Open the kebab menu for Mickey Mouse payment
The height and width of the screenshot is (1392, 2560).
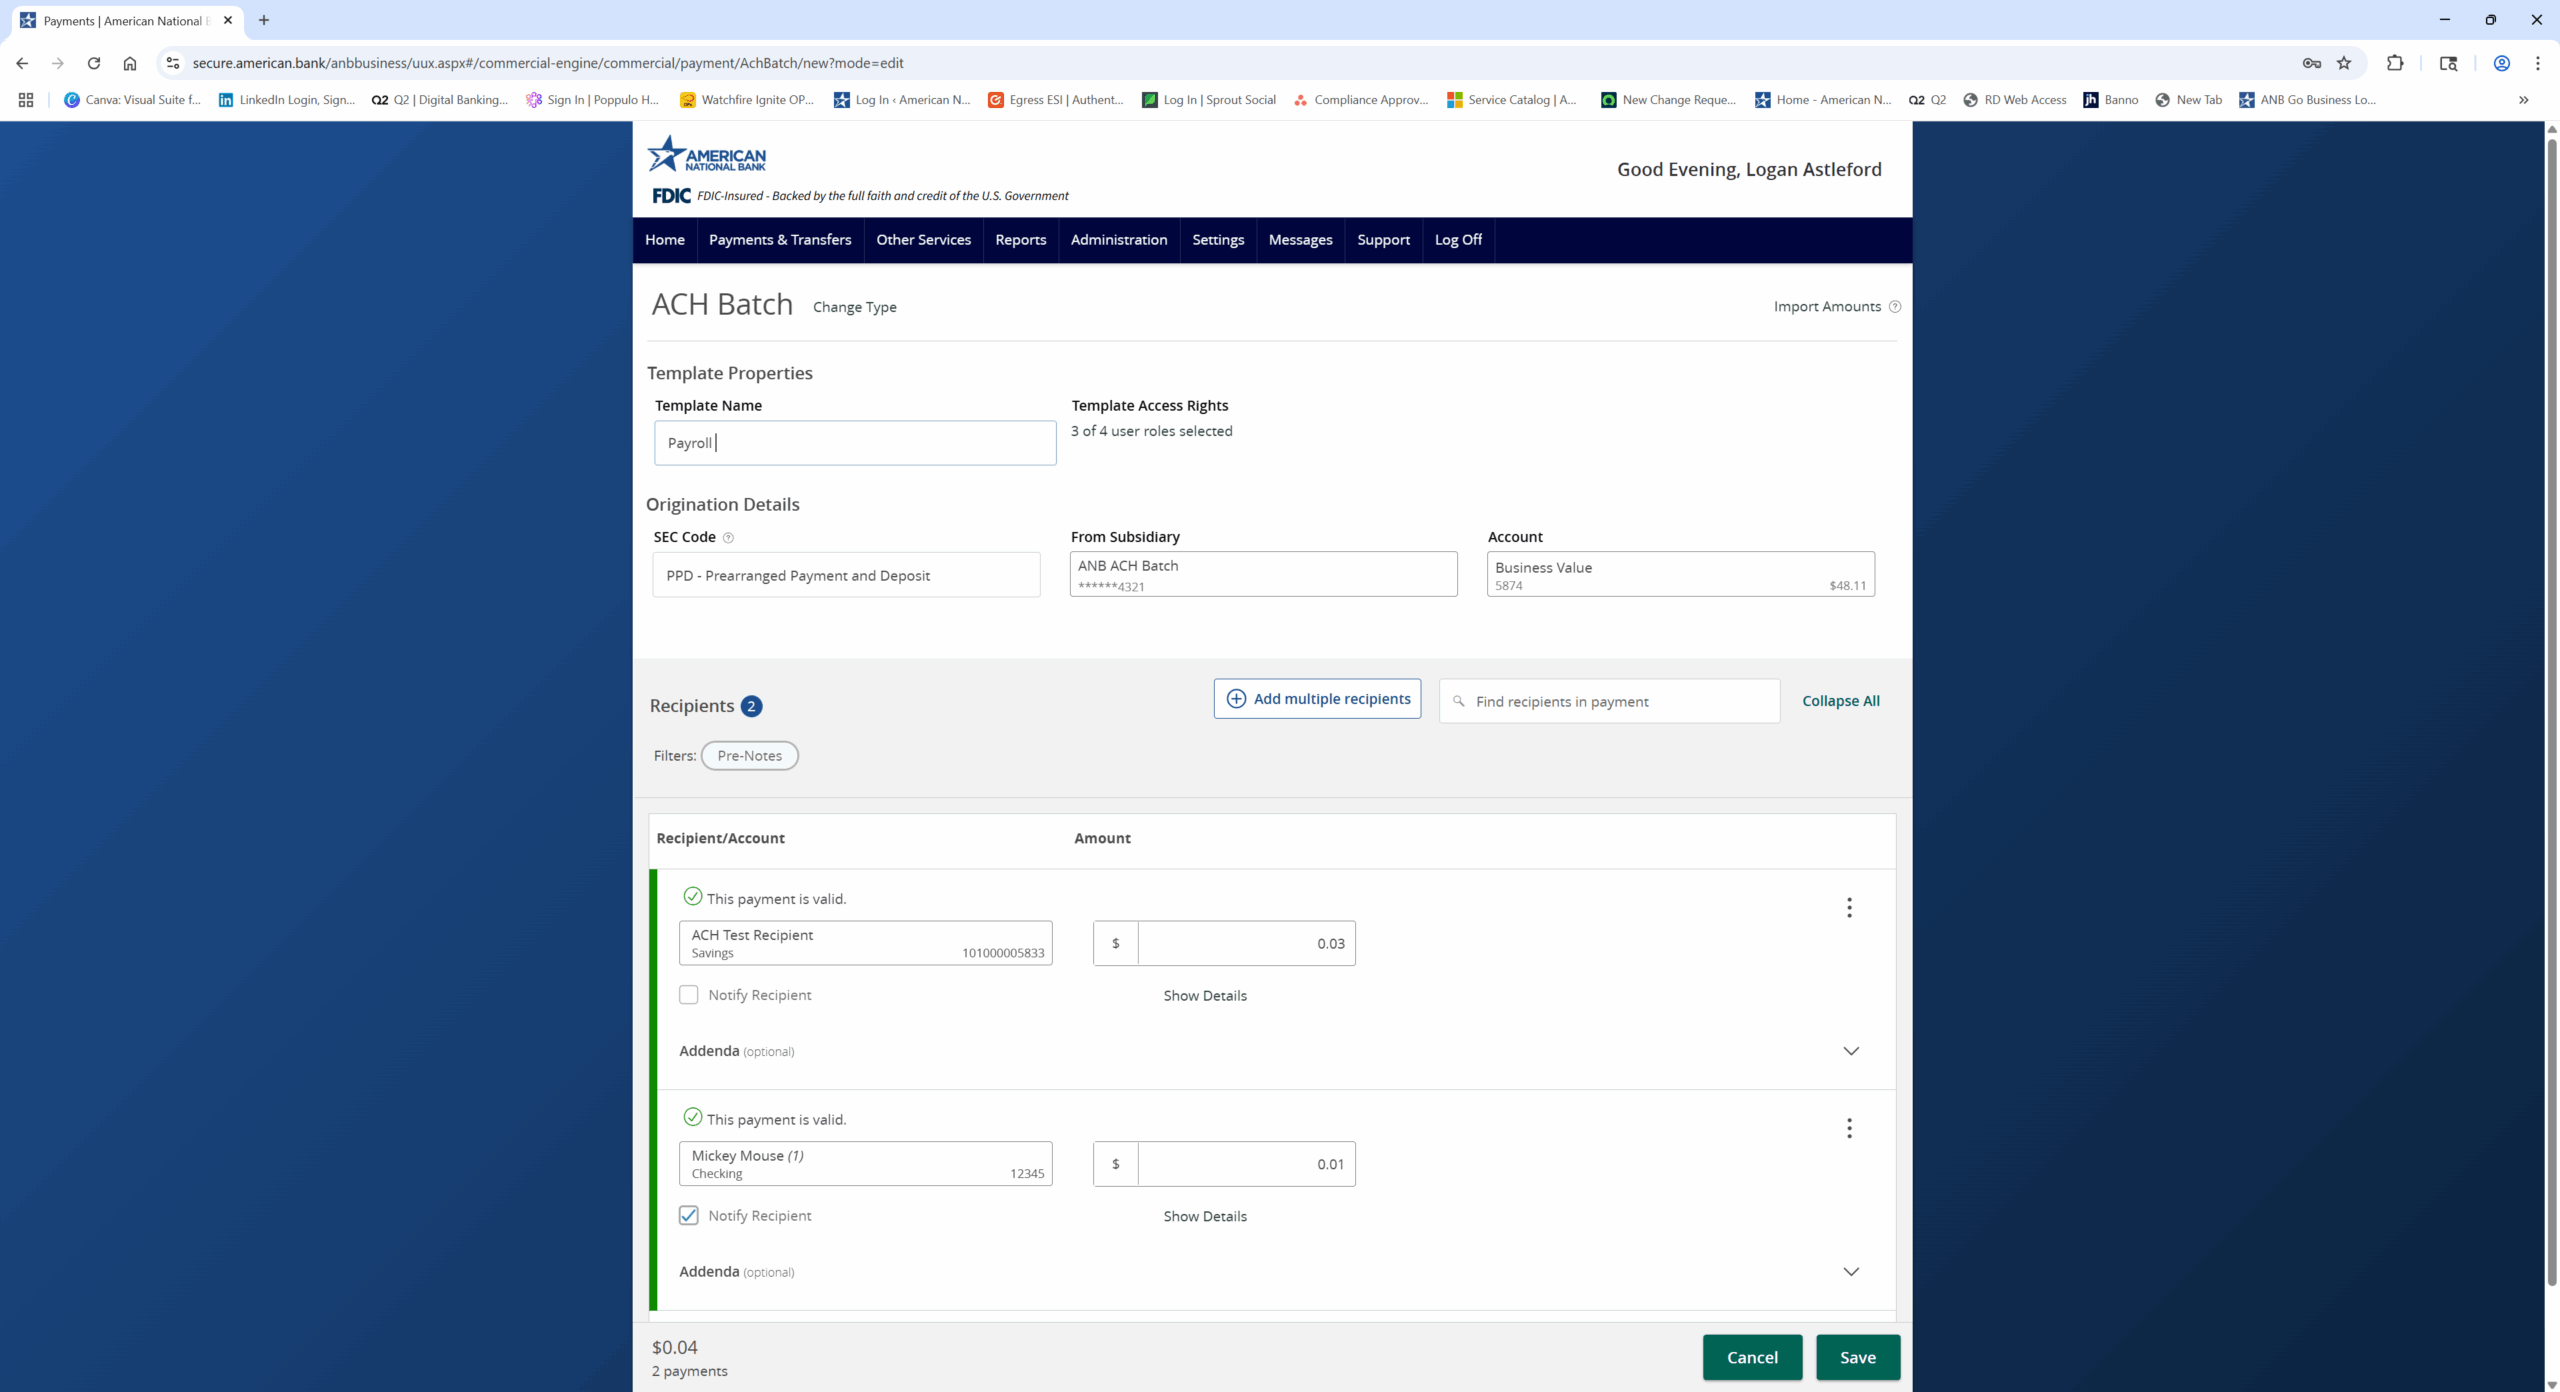coord(1849,1128)
